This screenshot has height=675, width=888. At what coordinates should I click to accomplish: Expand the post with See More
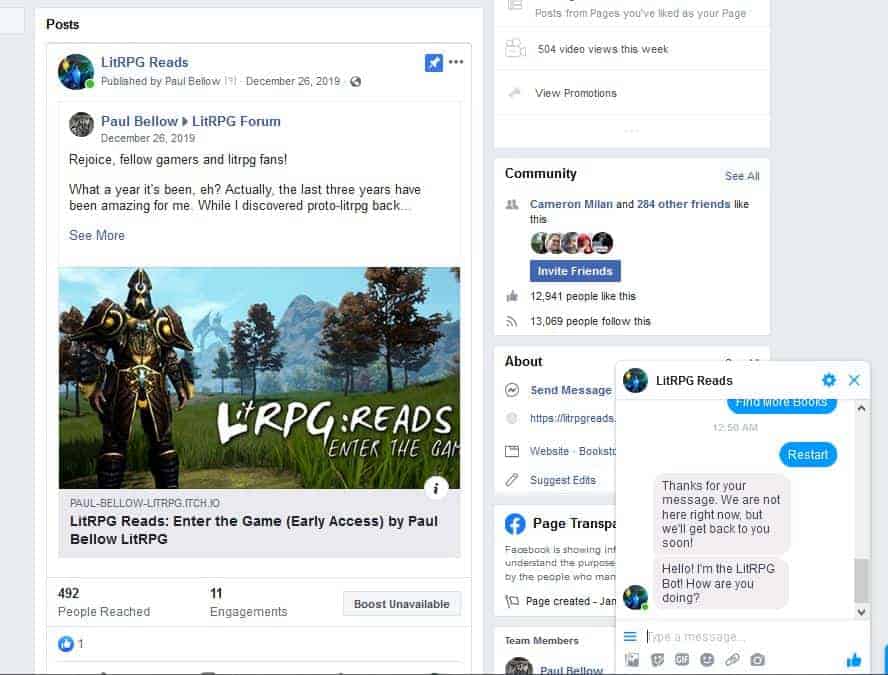click(x=97, y=236)
